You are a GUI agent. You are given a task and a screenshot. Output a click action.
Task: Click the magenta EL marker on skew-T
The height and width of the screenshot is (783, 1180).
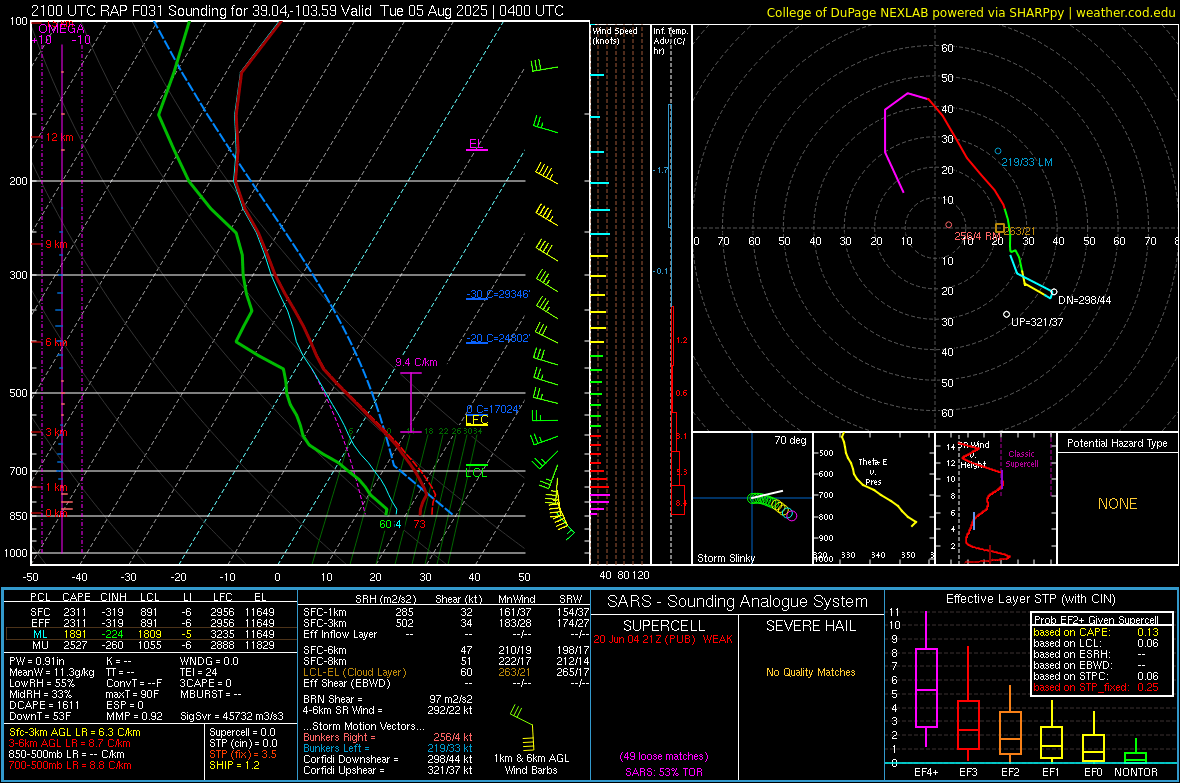(476, 145)
